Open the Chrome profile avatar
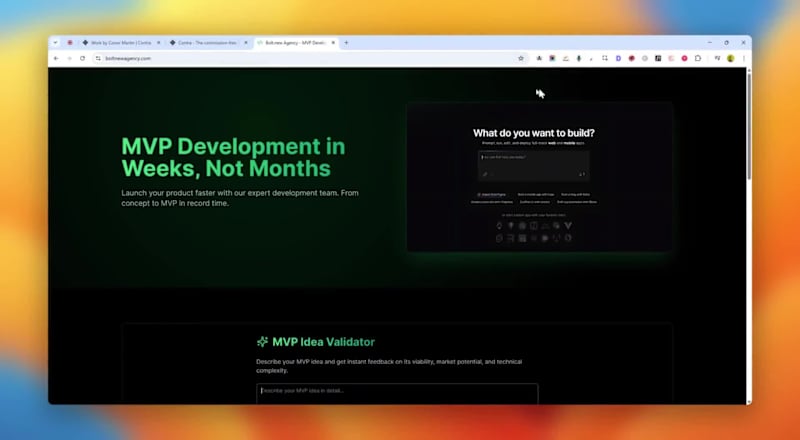Image resolution: width=800 pixels, height=440 pixels. [x=731, y=58]
